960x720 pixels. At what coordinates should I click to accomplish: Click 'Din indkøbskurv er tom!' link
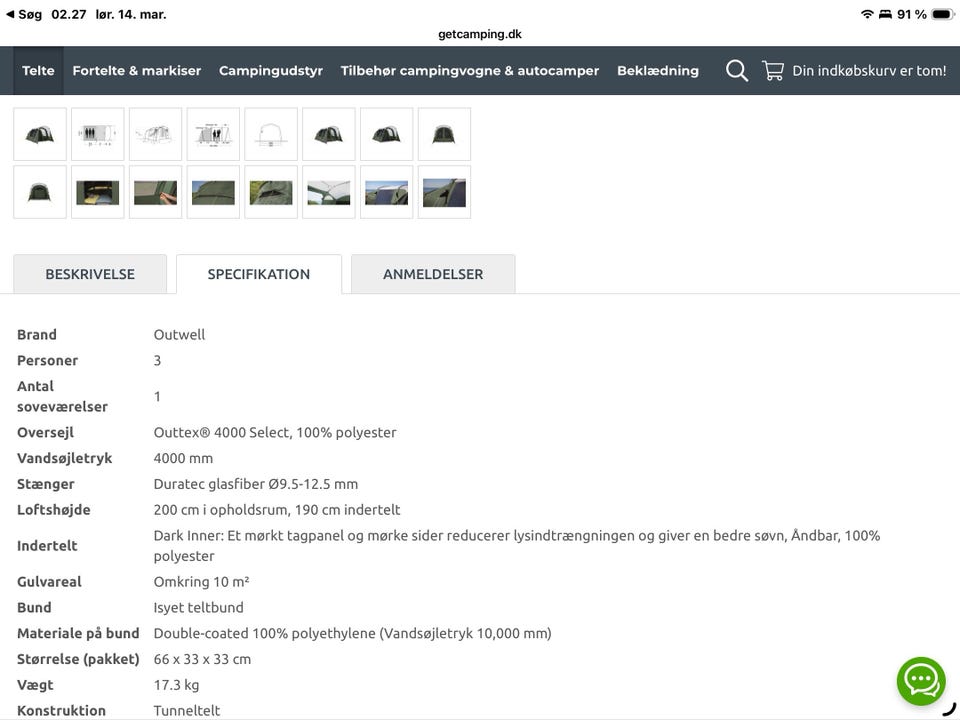click(869, 70)
